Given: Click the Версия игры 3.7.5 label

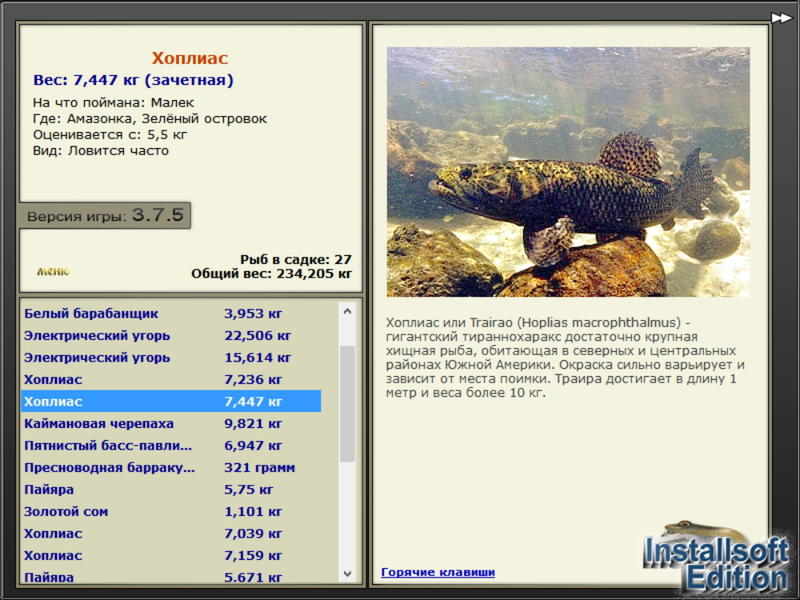Looking at the screenshot, I should [105, 215].
